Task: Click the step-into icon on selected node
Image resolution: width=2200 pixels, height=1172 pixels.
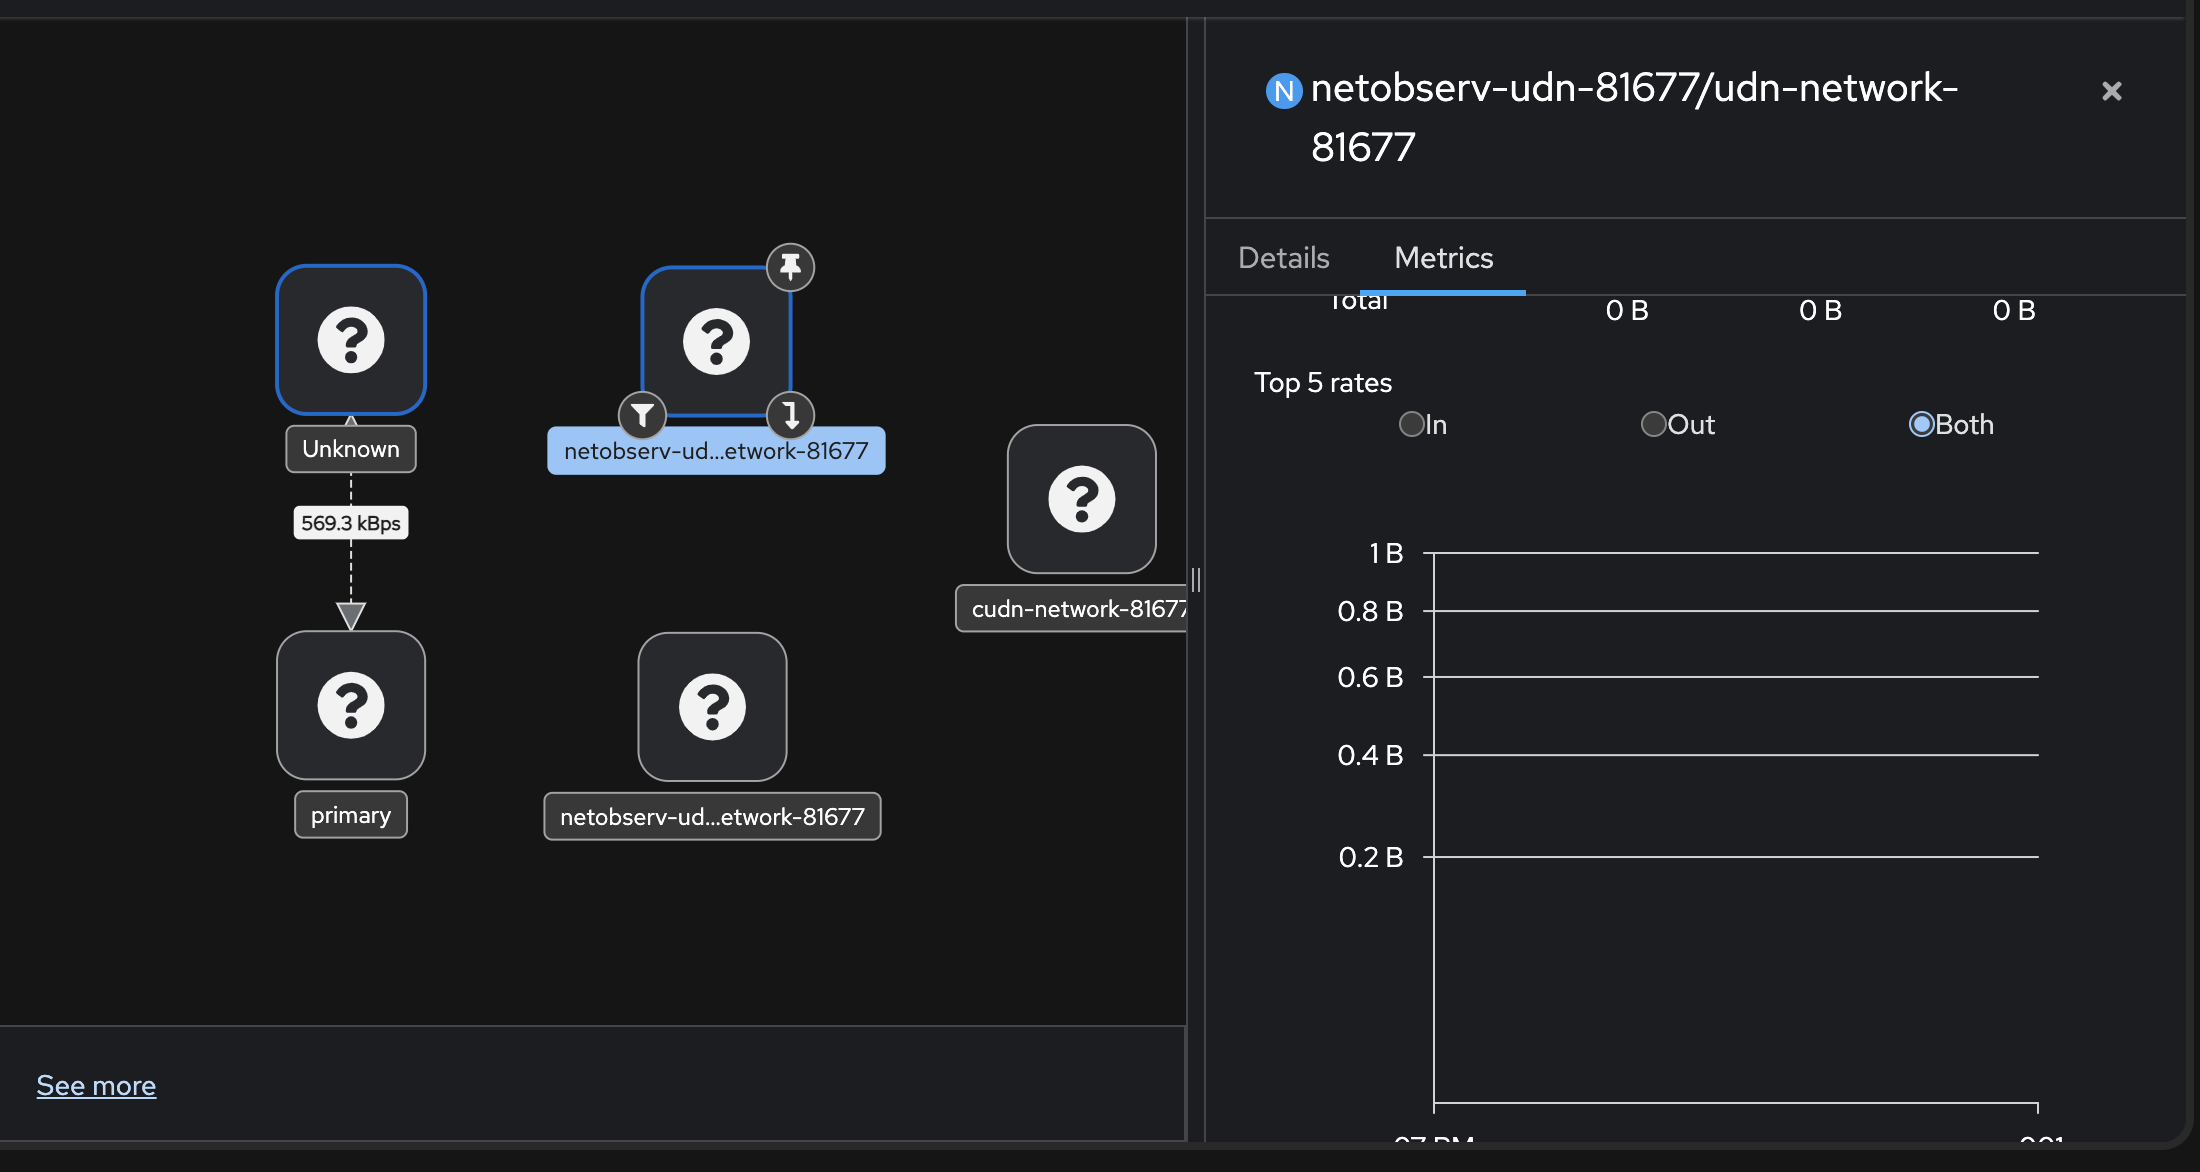Action: 790,414
